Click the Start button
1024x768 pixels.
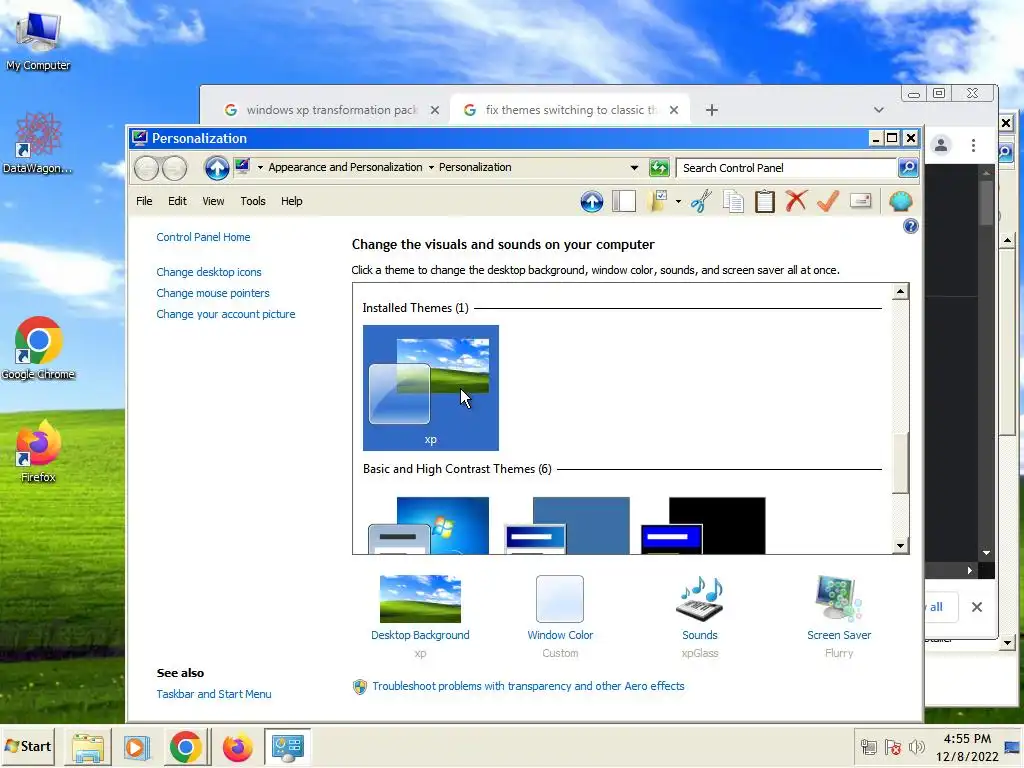click(x=28, y=746)
